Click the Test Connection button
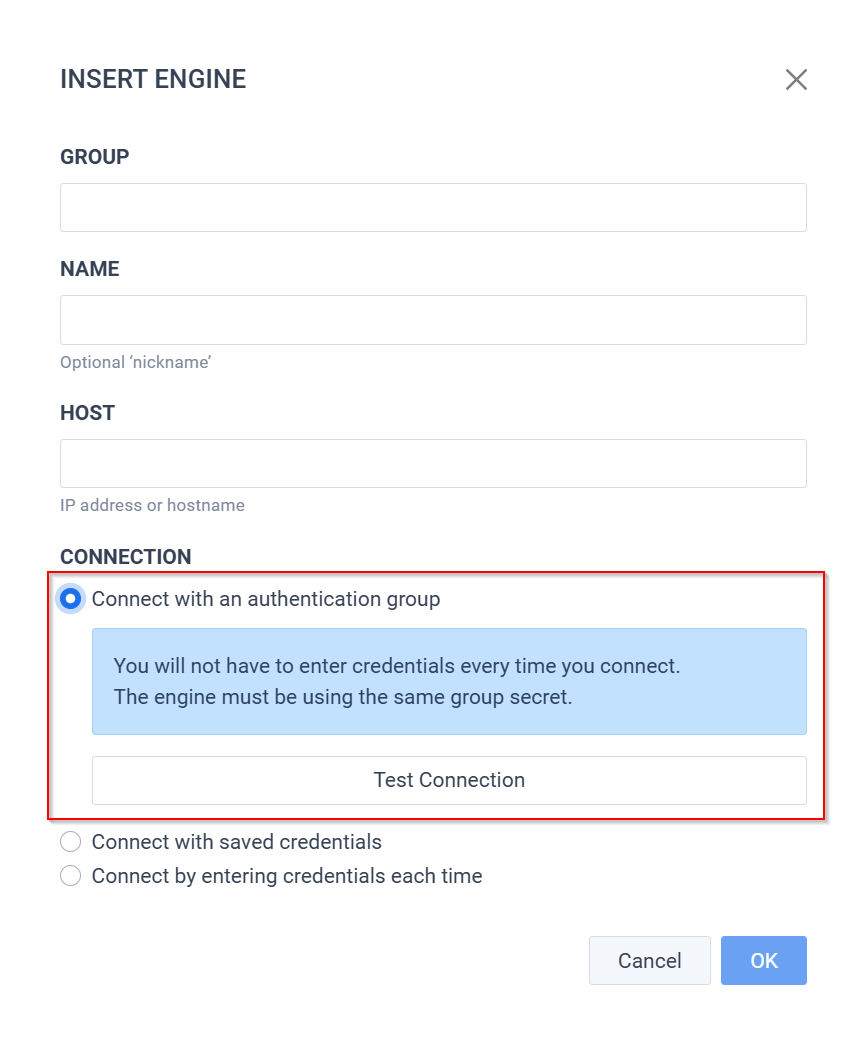The width and height of the screenshot is (865, 1047). point(450,780)
